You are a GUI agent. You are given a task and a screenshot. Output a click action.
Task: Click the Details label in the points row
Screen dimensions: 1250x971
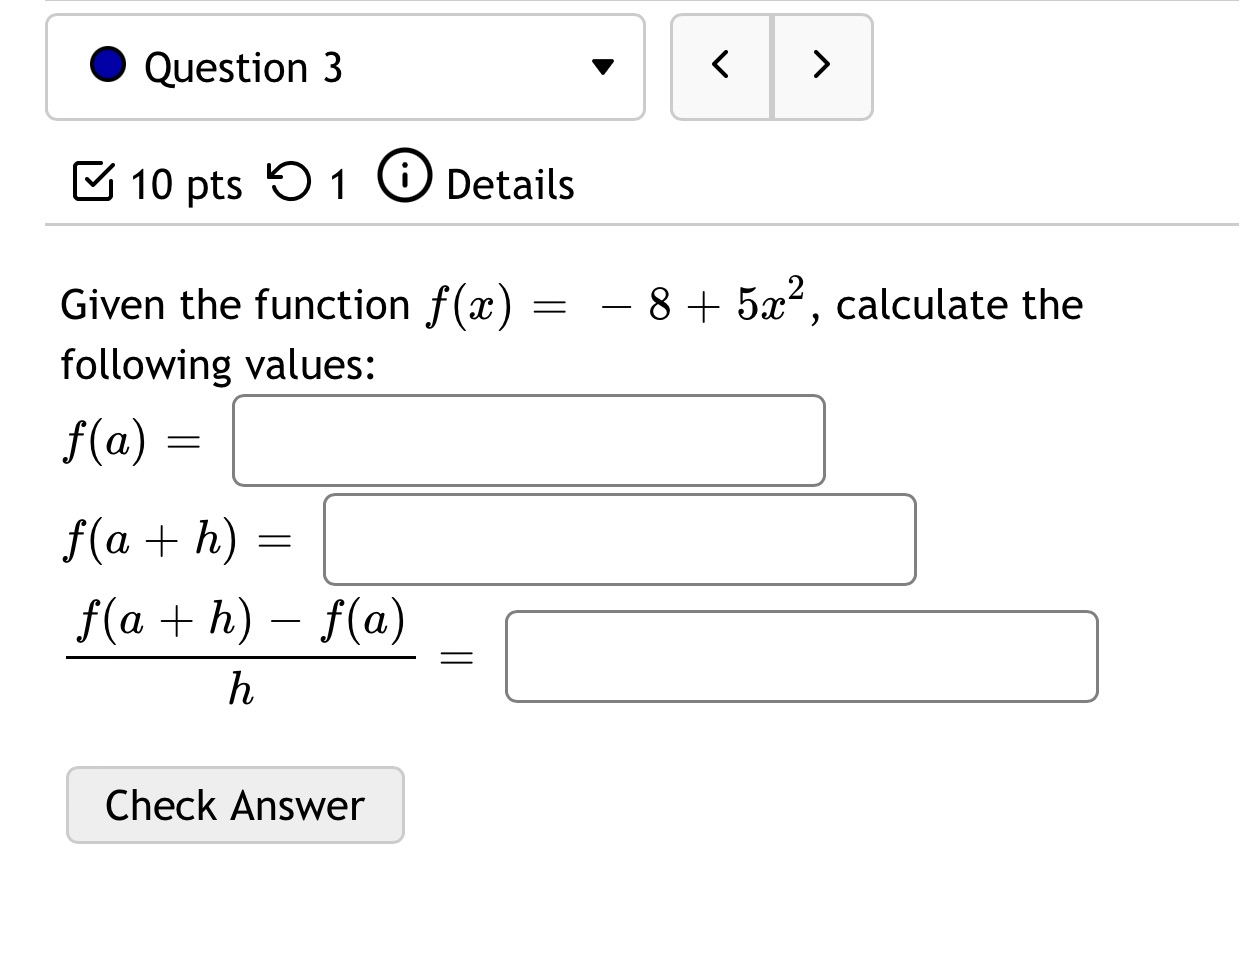coord(508,184)
